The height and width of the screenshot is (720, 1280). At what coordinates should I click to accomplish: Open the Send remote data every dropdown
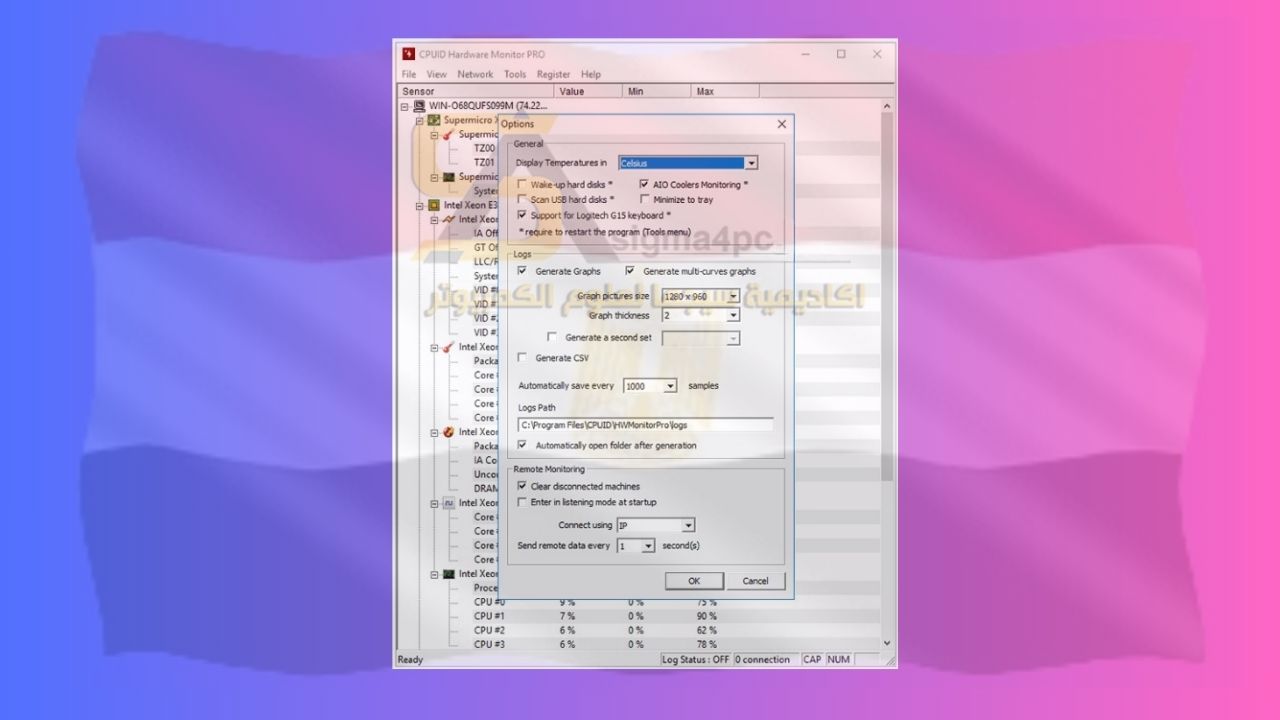(x=648, y=546)
